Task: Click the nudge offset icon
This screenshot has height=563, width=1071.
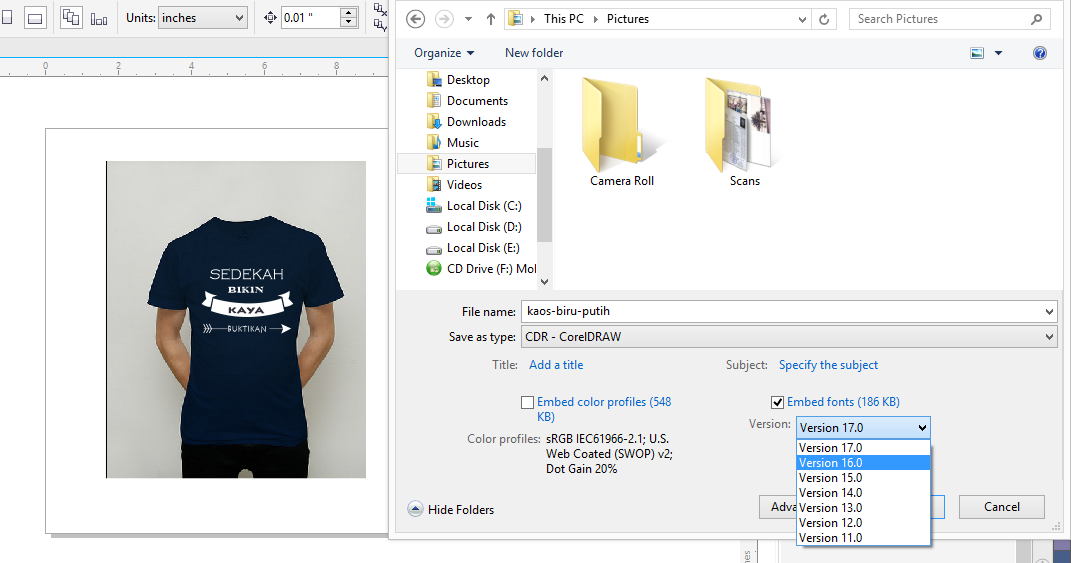Action: pos(270,18)
